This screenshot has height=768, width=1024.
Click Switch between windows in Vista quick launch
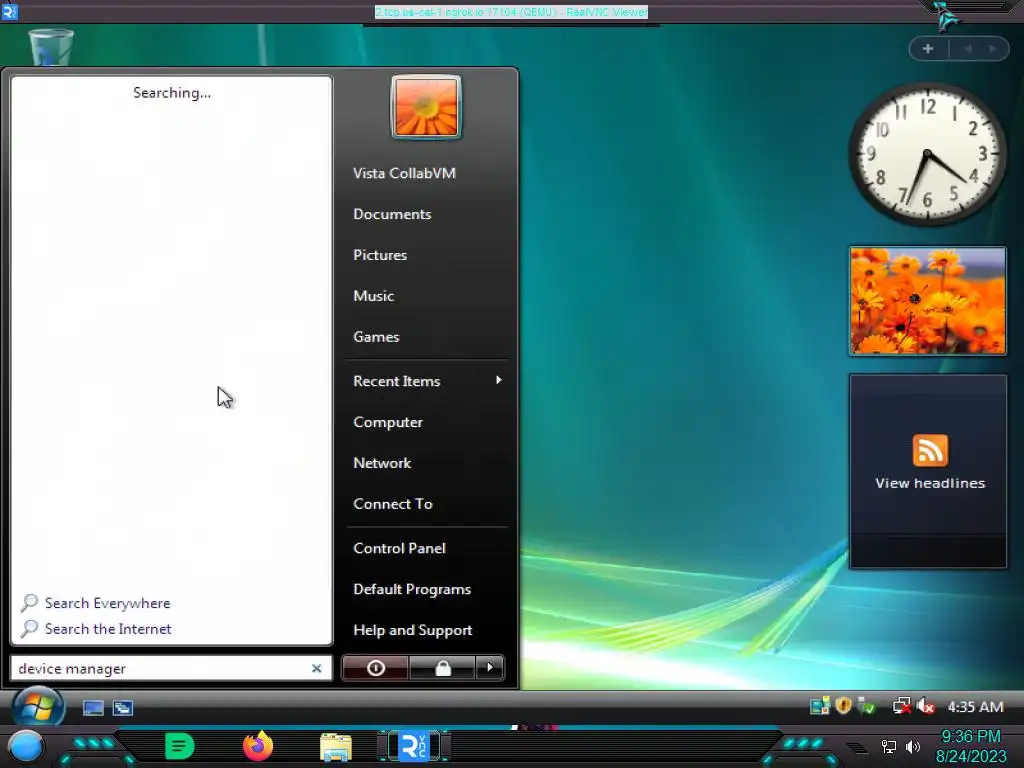point(123,708)
